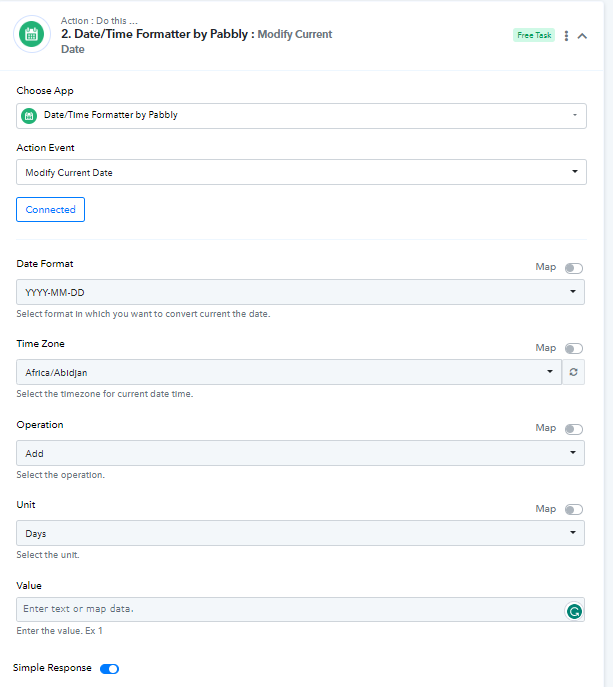Disable the Simple Response toggle
This screenshot has width=613, height=687.
pyautogui.click(x=110, y=669)
